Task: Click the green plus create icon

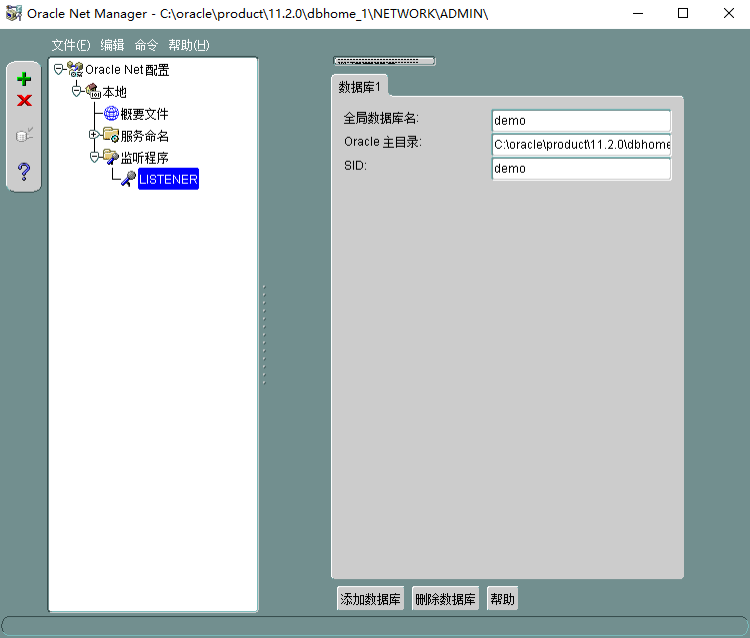Action: tap(24, 79)
